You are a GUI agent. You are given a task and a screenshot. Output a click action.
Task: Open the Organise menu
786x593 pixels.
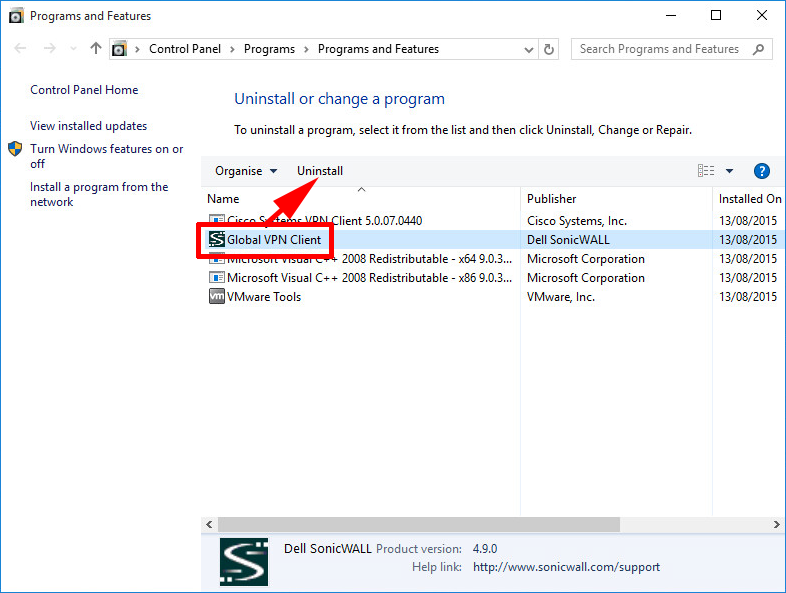click(x=246, y=171)
